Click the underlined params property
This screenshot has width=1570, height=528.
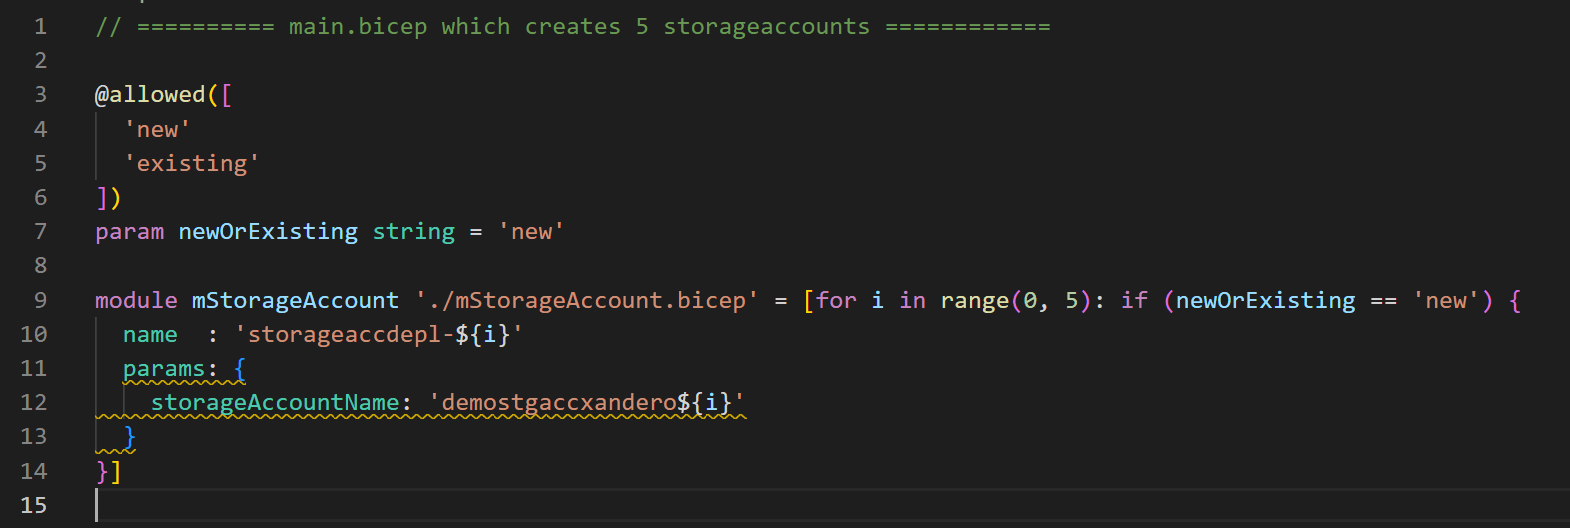[x=164, y=369]
